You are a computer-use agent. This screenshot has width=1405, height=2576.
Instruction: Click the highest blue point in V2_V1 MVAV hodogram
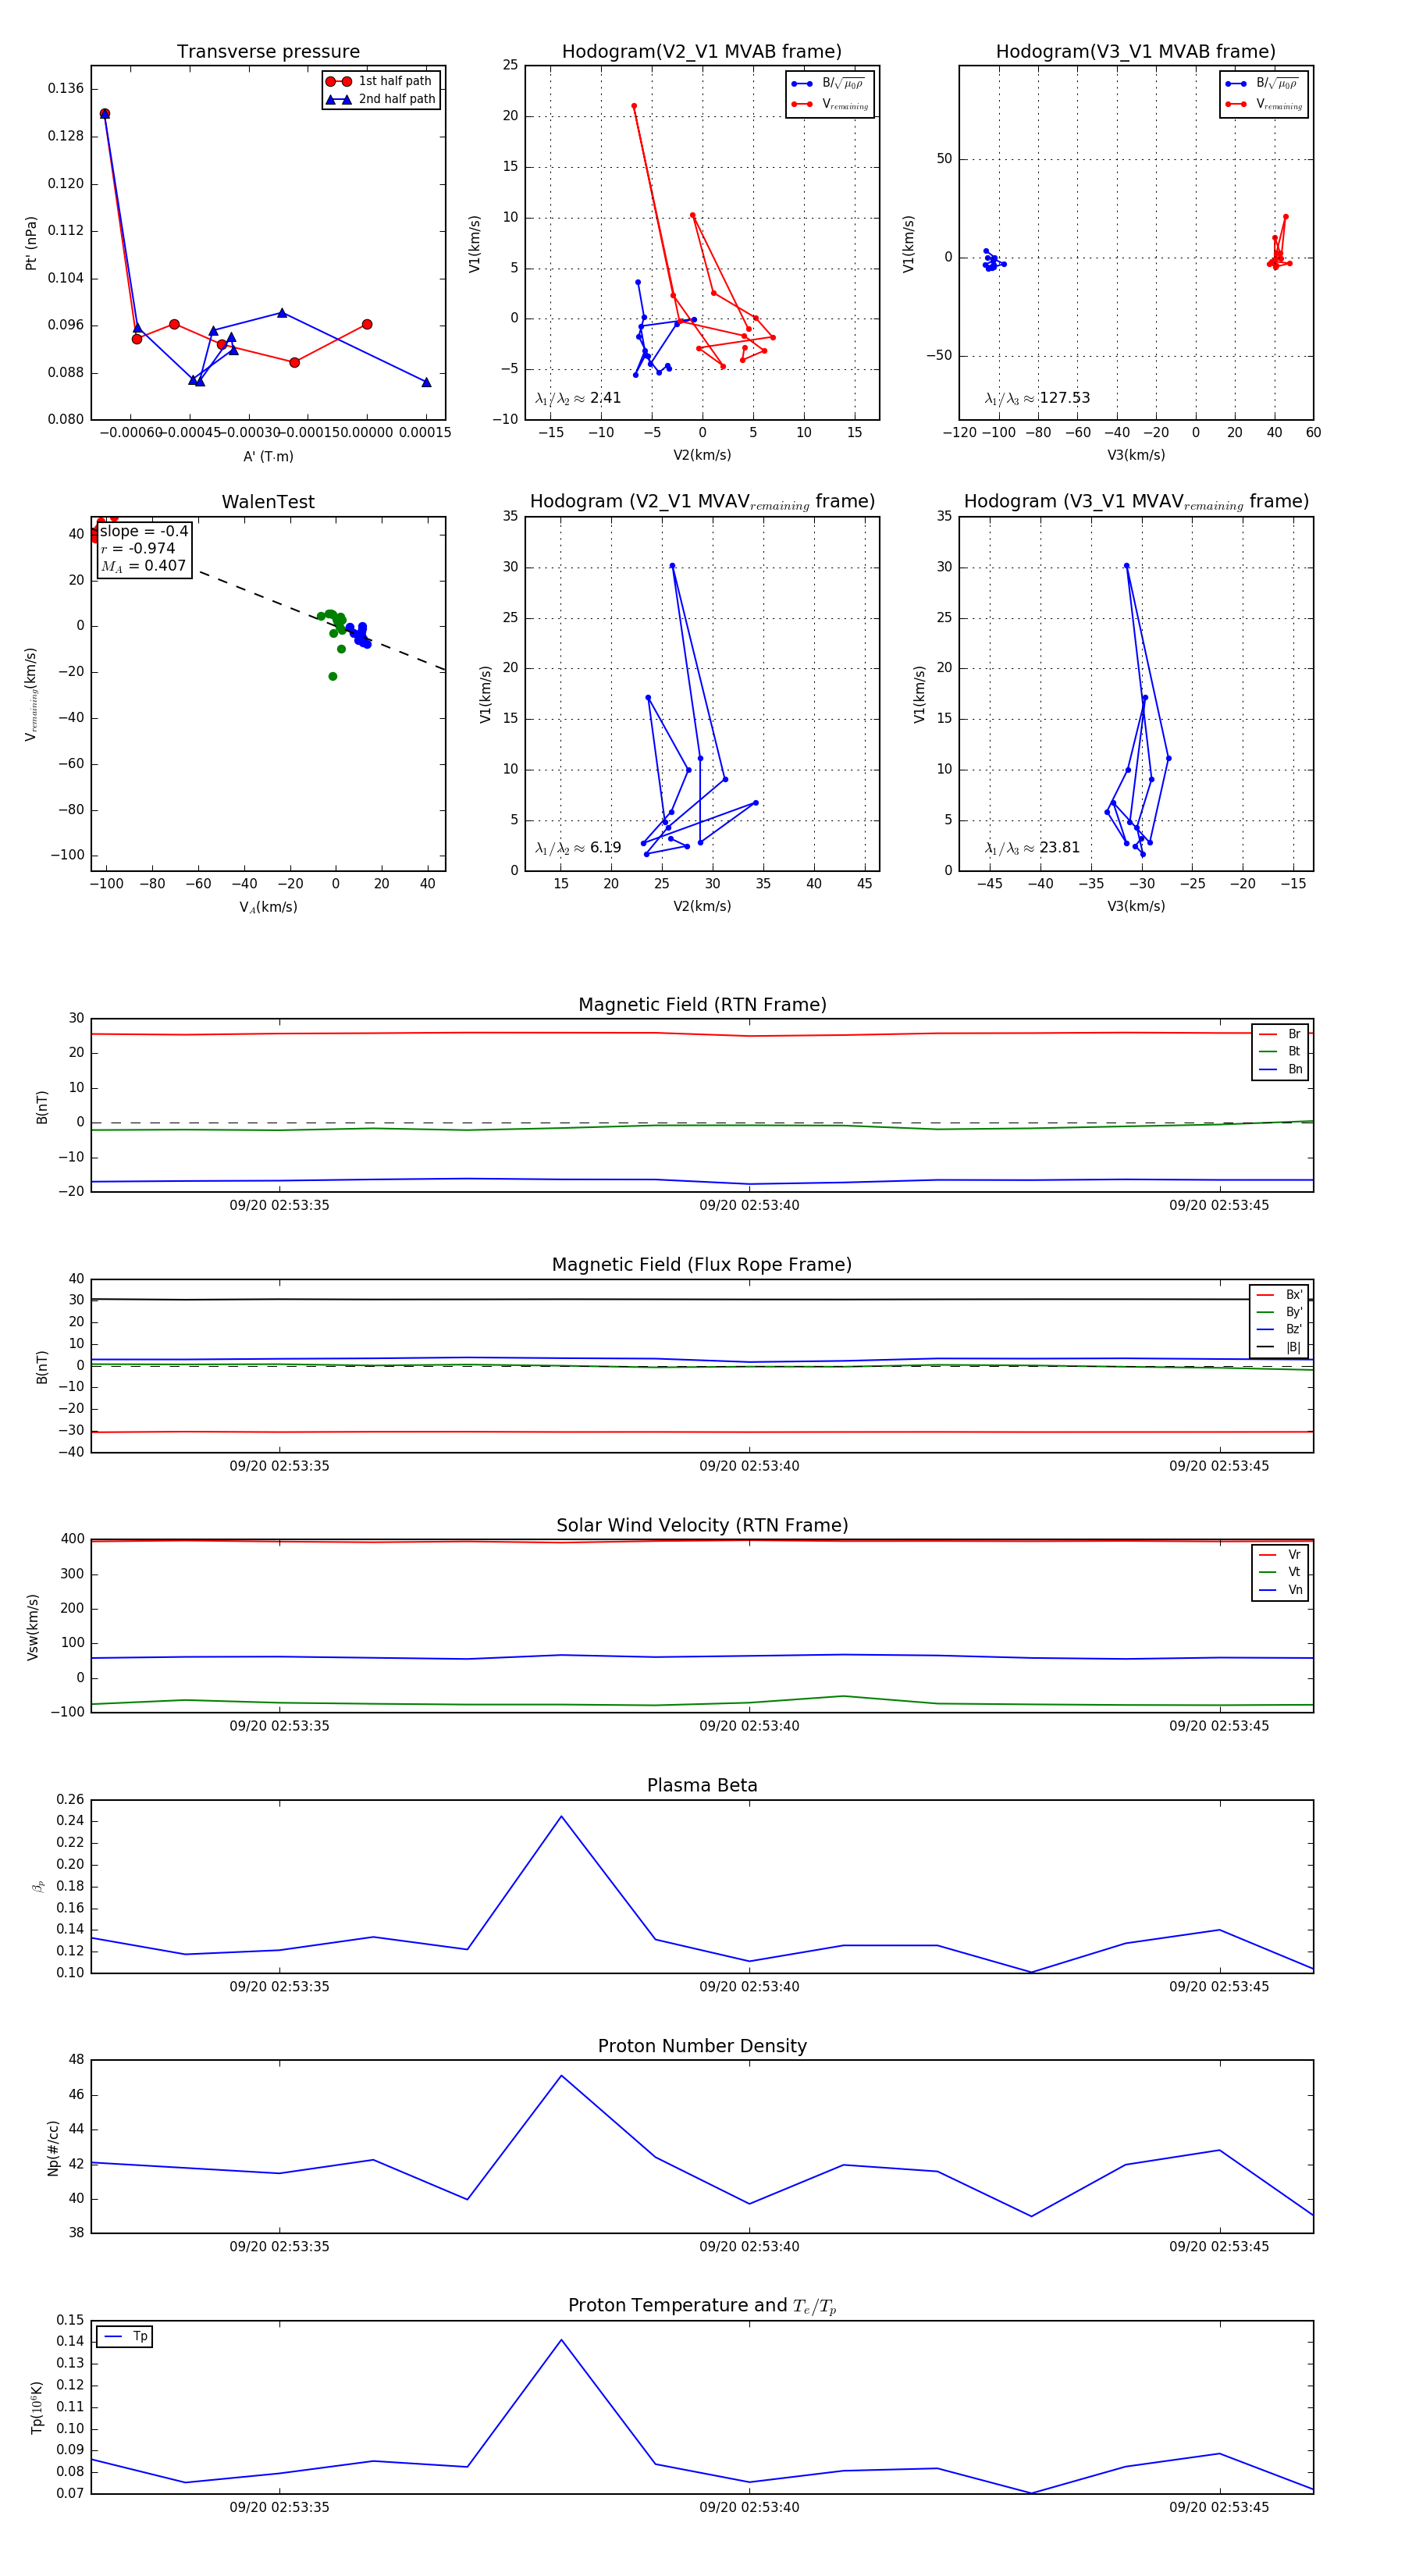tap(672, 566)
